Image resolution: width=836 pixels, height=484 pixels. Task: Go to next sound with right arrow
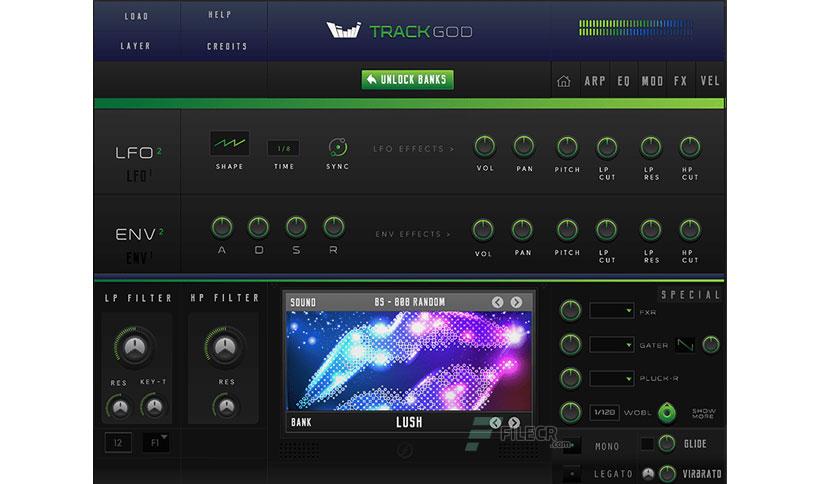(x=516, y=302)
